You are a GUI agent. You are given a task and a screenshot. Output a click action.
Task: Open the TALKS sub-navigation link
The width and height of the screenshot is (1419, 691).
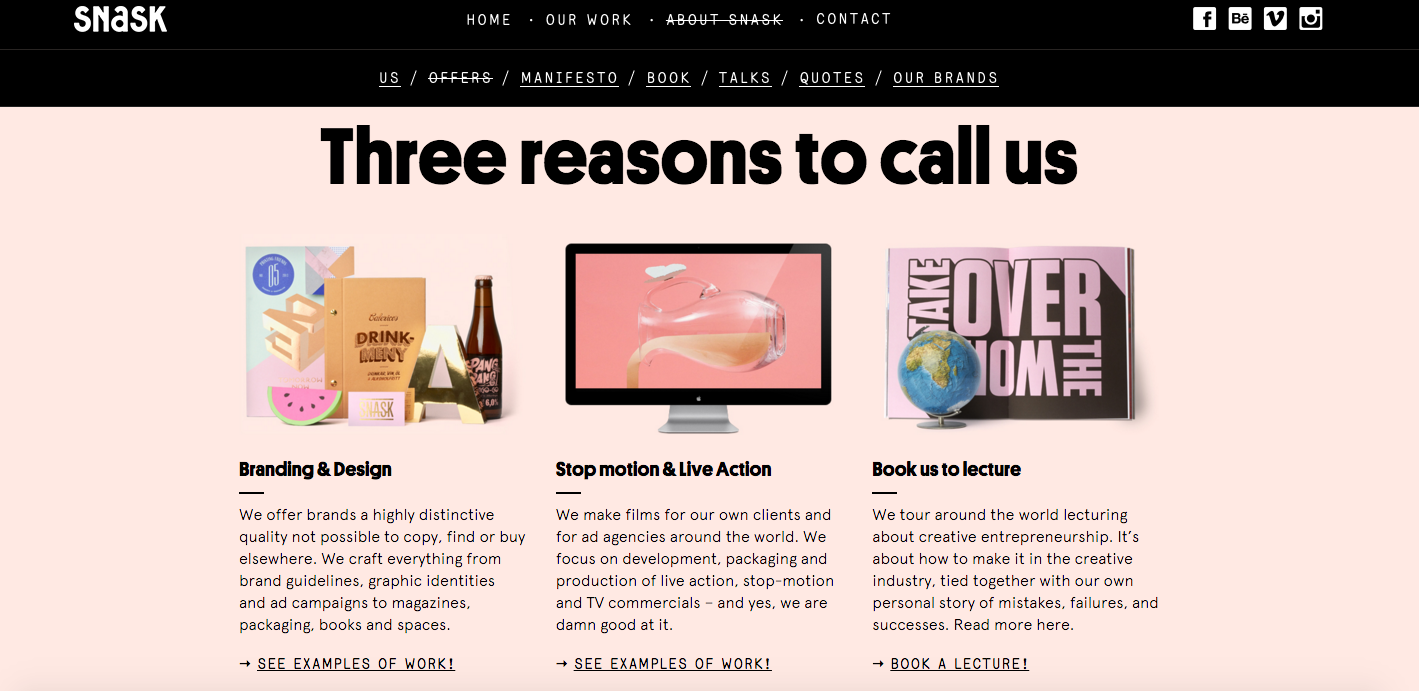click(745, 78)
